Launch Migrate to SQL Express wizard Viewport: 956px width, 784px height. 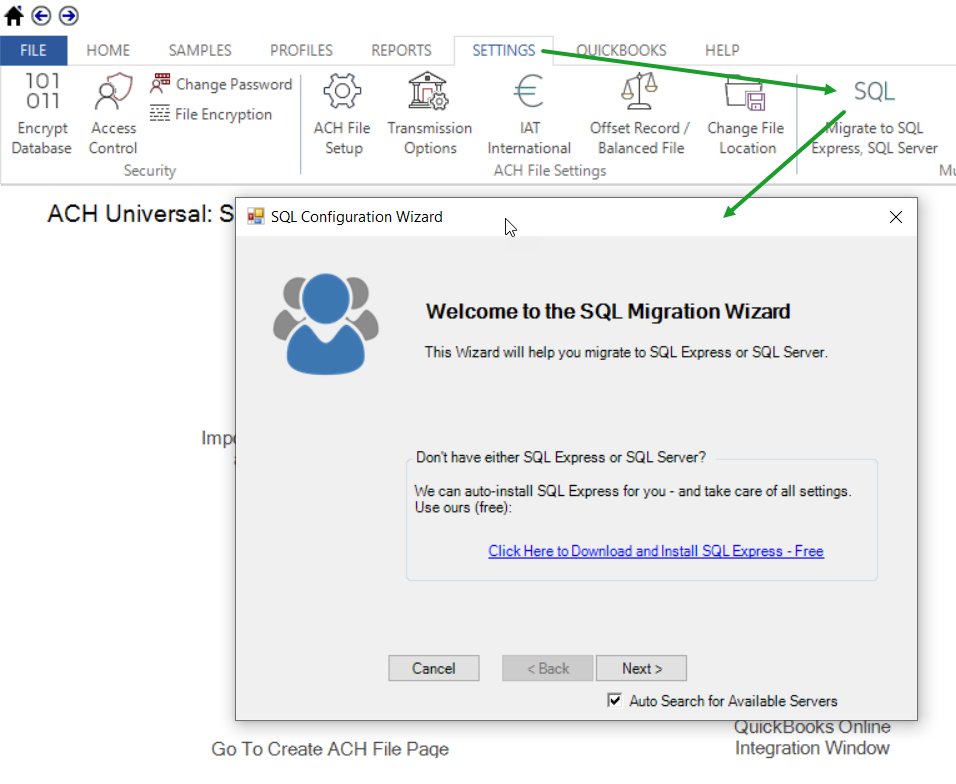pos(873,113)
